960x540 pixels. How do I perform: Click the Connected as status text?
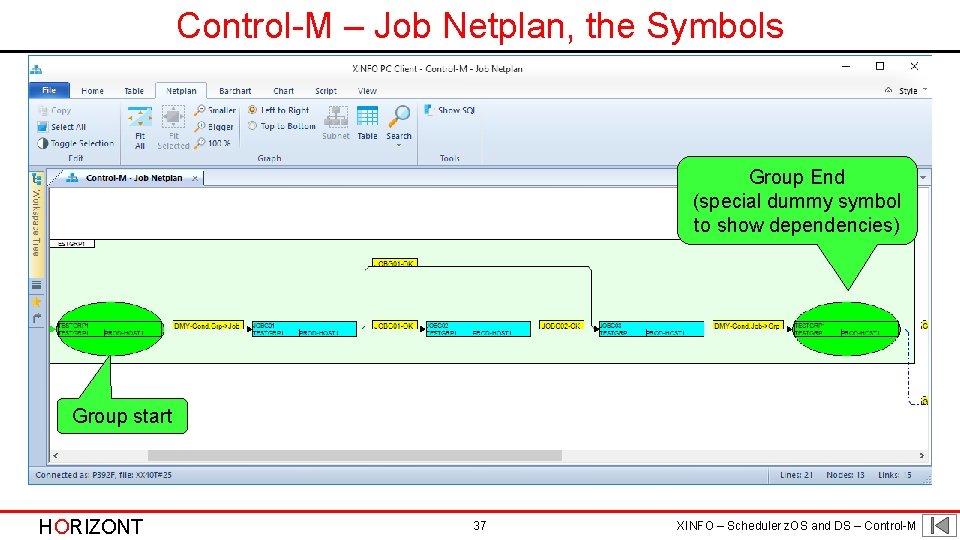pos(103,475)
